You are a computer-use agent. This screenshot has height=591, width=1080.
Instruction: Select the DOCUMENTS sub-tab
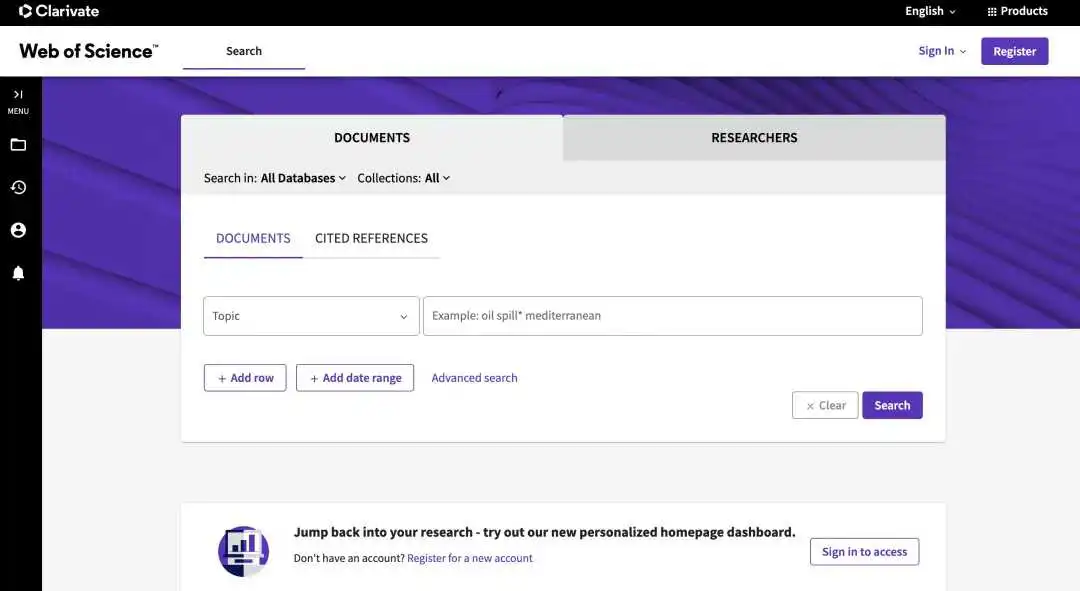[253, 238]
